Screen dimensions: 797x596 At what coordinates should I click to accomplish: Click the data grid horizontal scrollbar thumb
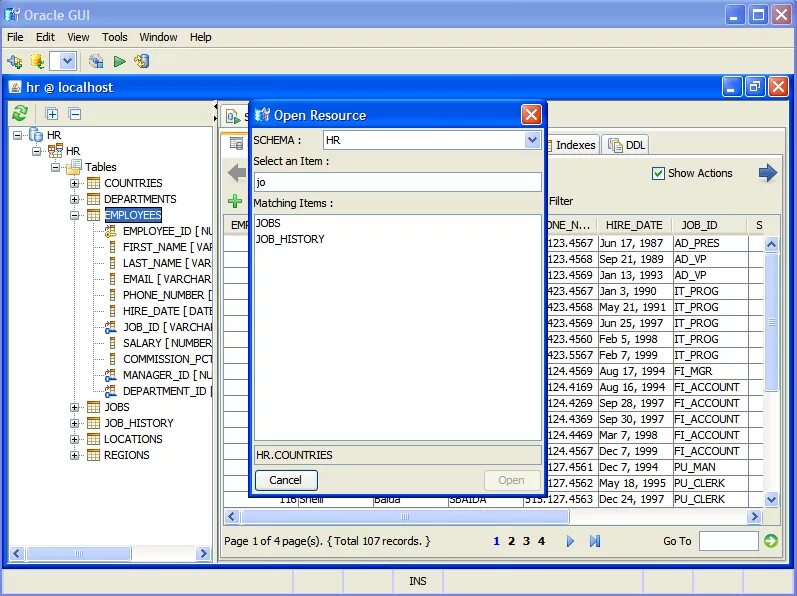tap(405, 517)
